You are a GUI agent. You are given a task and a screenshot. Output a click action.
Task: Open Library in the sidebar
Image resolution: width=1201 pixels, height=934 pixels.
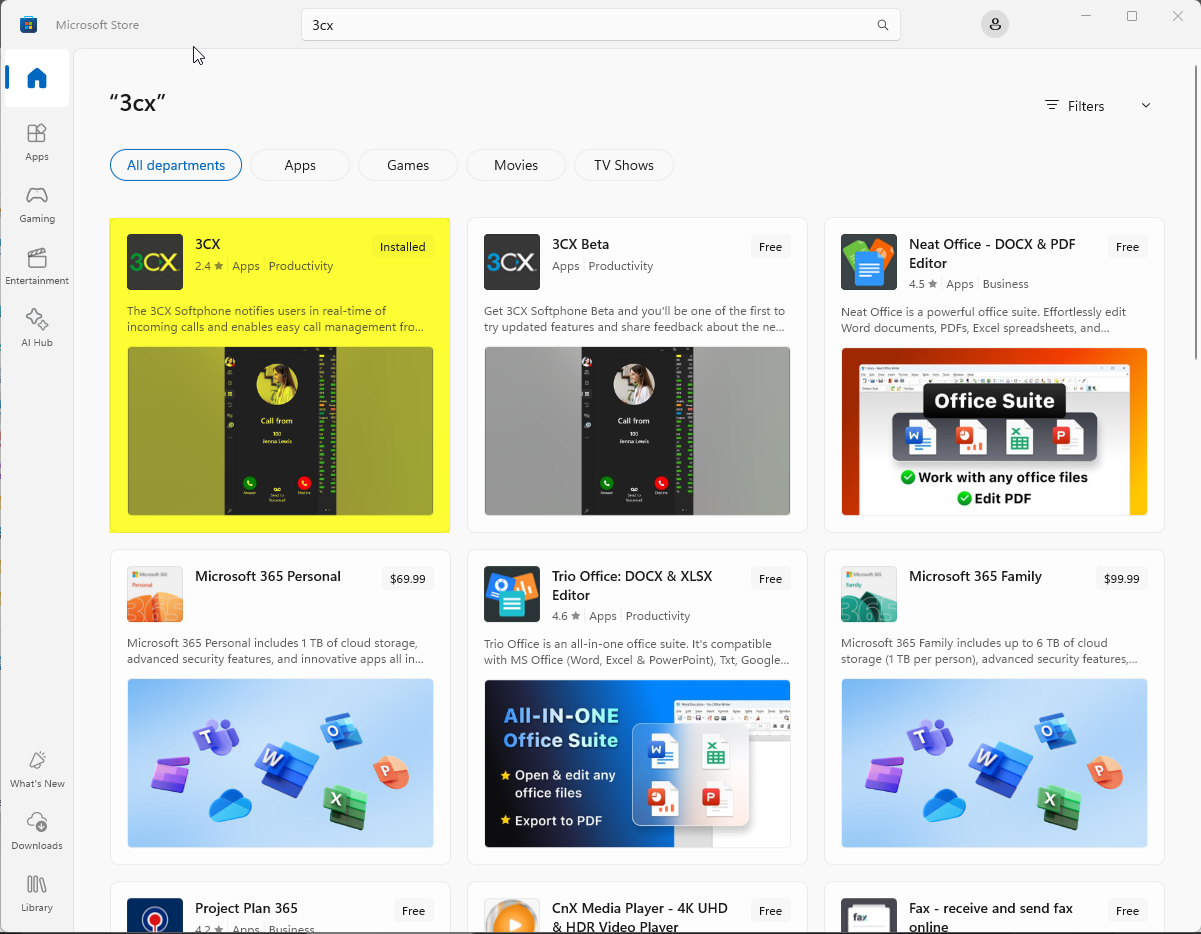[37, 893]
